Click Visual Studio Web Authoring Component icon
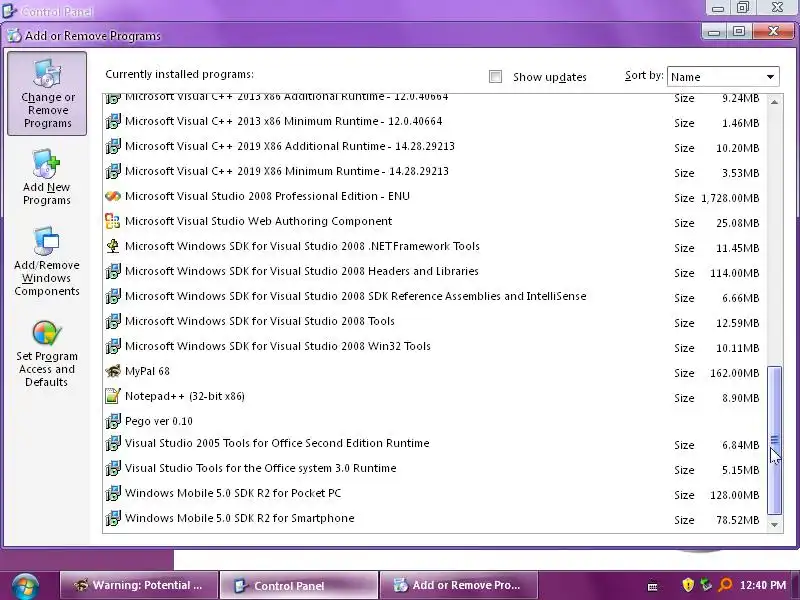800x600 pixels. coord(113,221)
